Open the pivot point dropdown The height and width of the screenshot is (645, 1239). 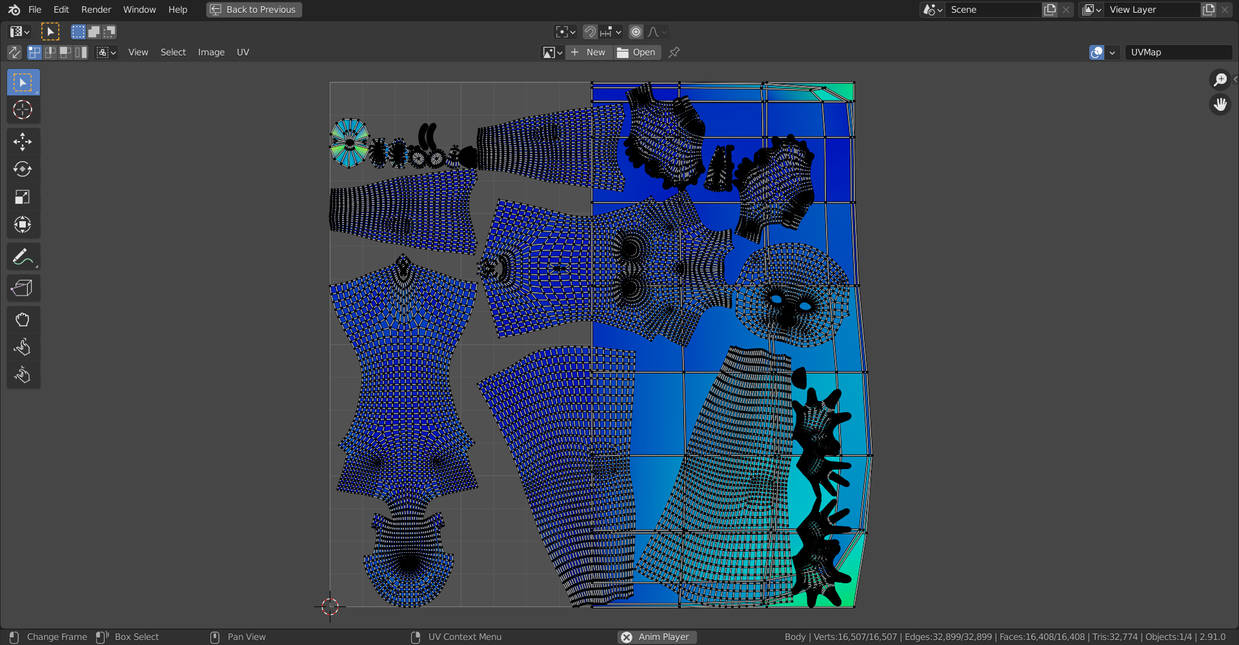[x=566, y=32]
